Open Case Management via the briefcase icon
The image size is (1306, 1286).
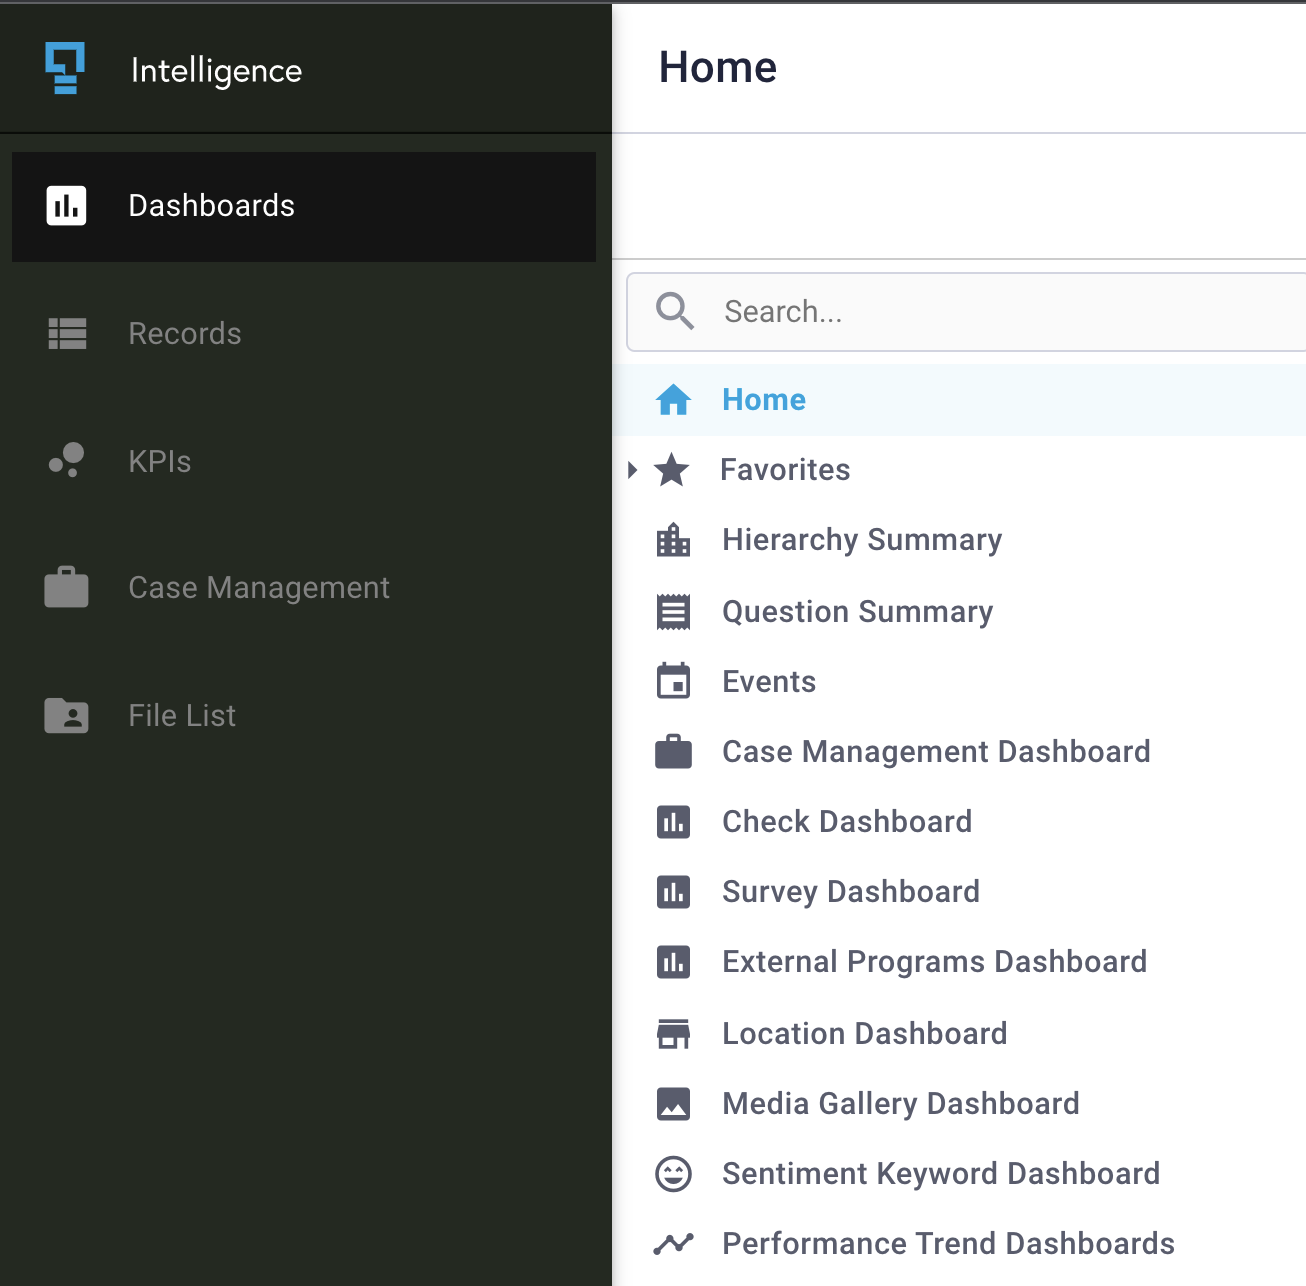(65, 588)
